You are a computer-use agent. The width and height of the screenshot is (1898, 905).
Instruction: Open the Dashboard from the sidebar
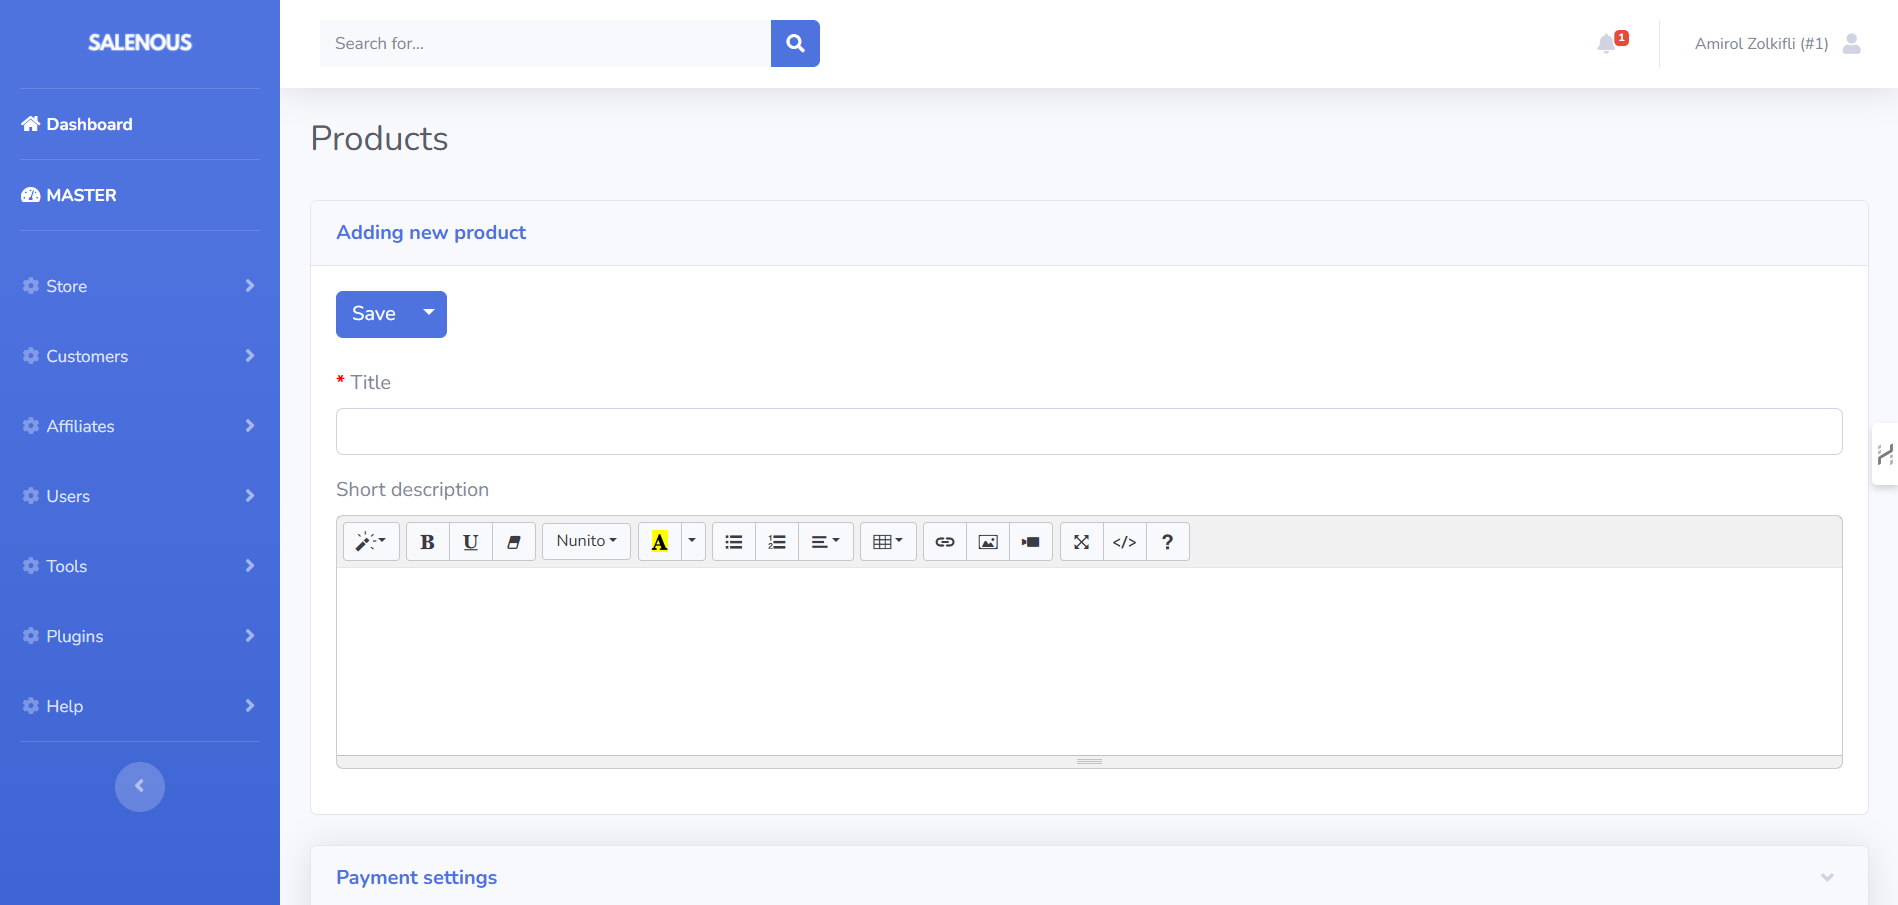pos(89,124)
